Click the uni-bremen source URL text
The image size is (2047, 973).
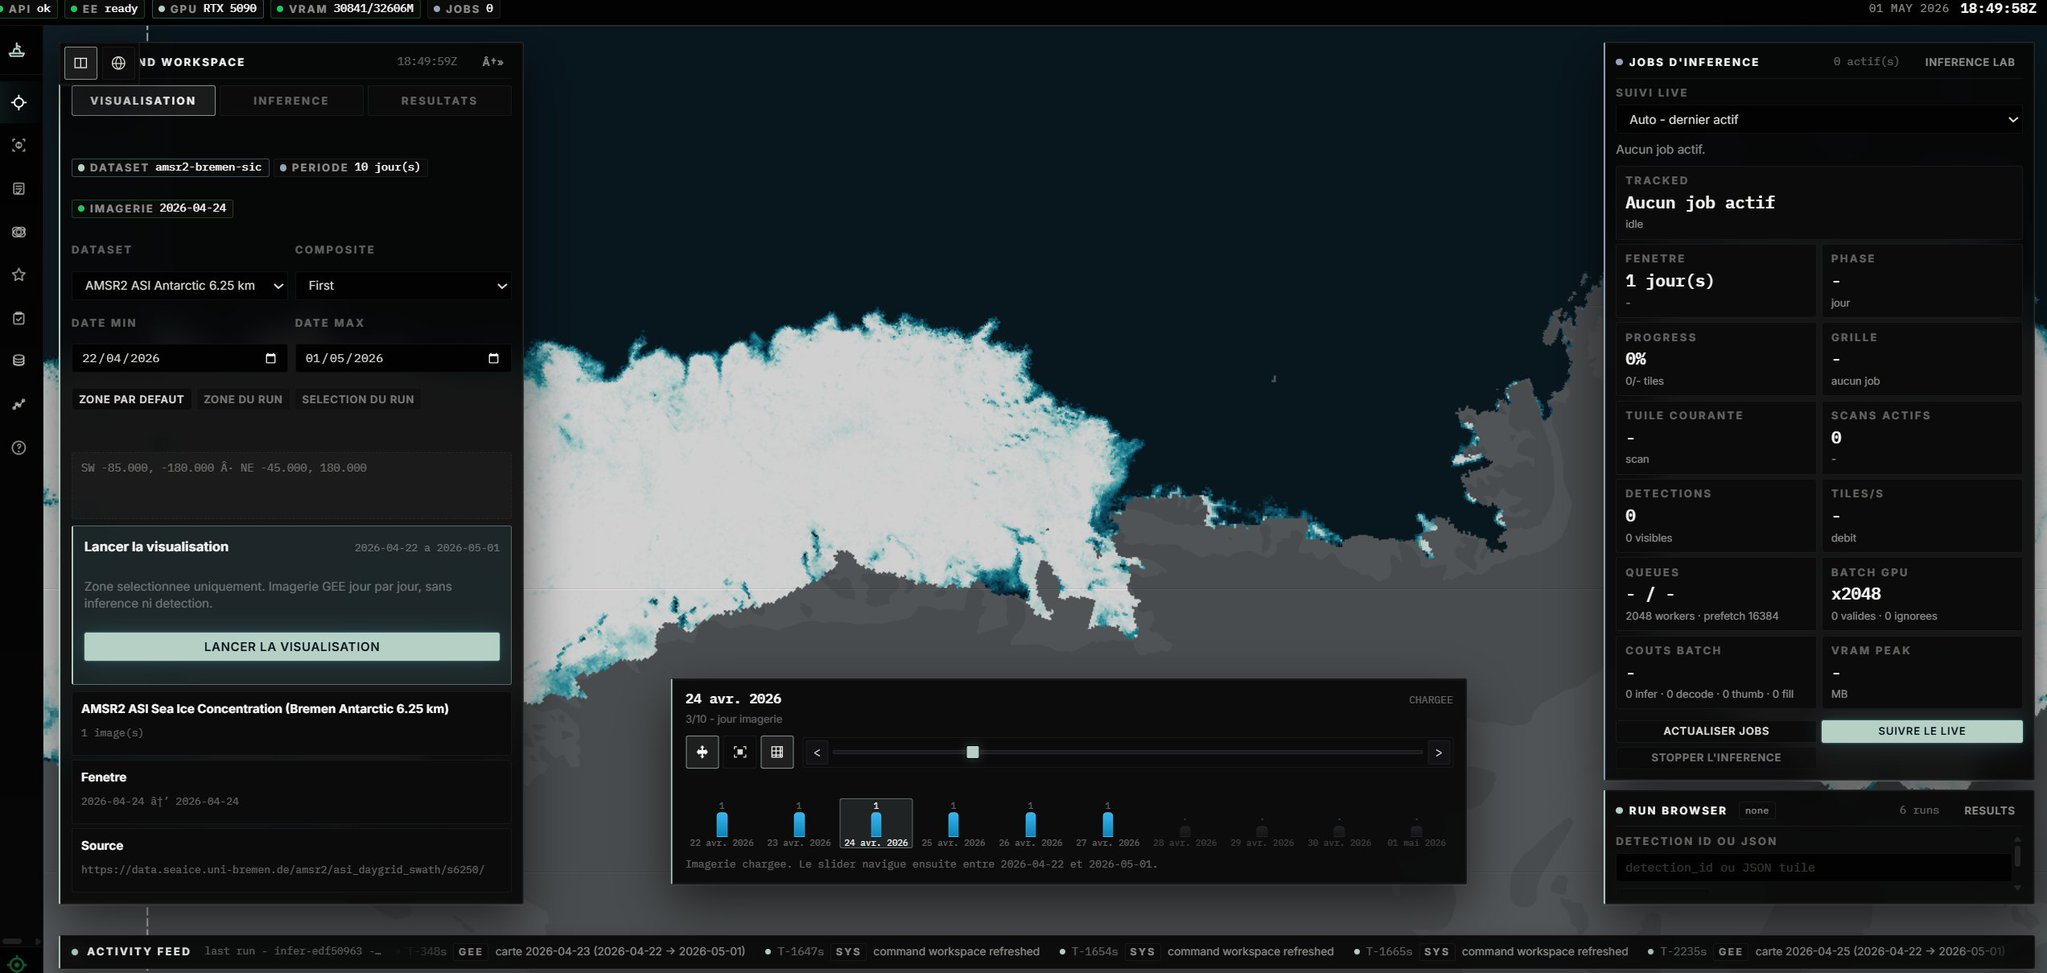(x=283, y=870)
